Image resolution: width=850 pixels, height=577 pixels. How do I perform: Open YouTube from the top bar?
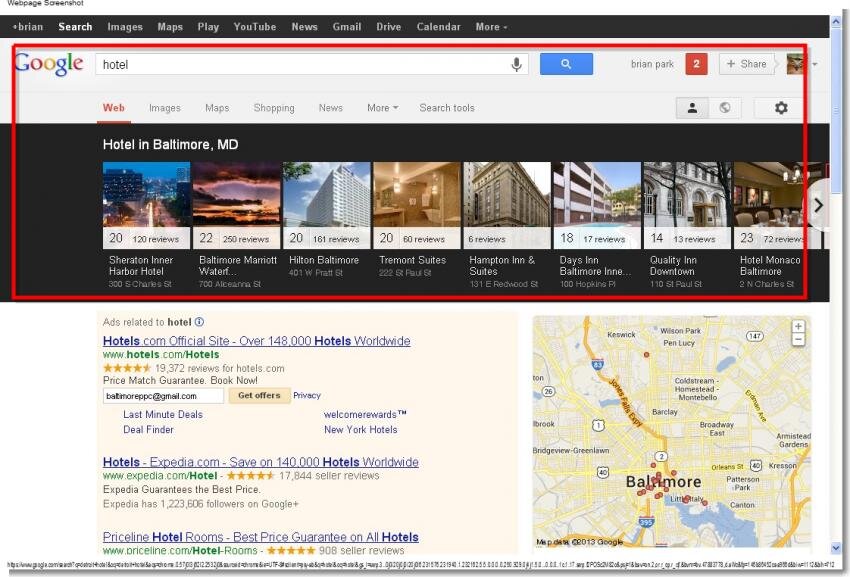coord(255,27)
